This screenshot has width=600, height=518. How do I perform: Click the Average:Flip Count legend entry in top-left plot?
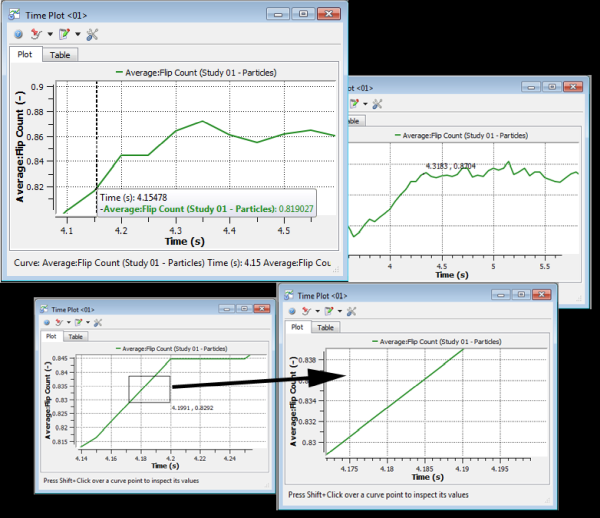[196, 72]
